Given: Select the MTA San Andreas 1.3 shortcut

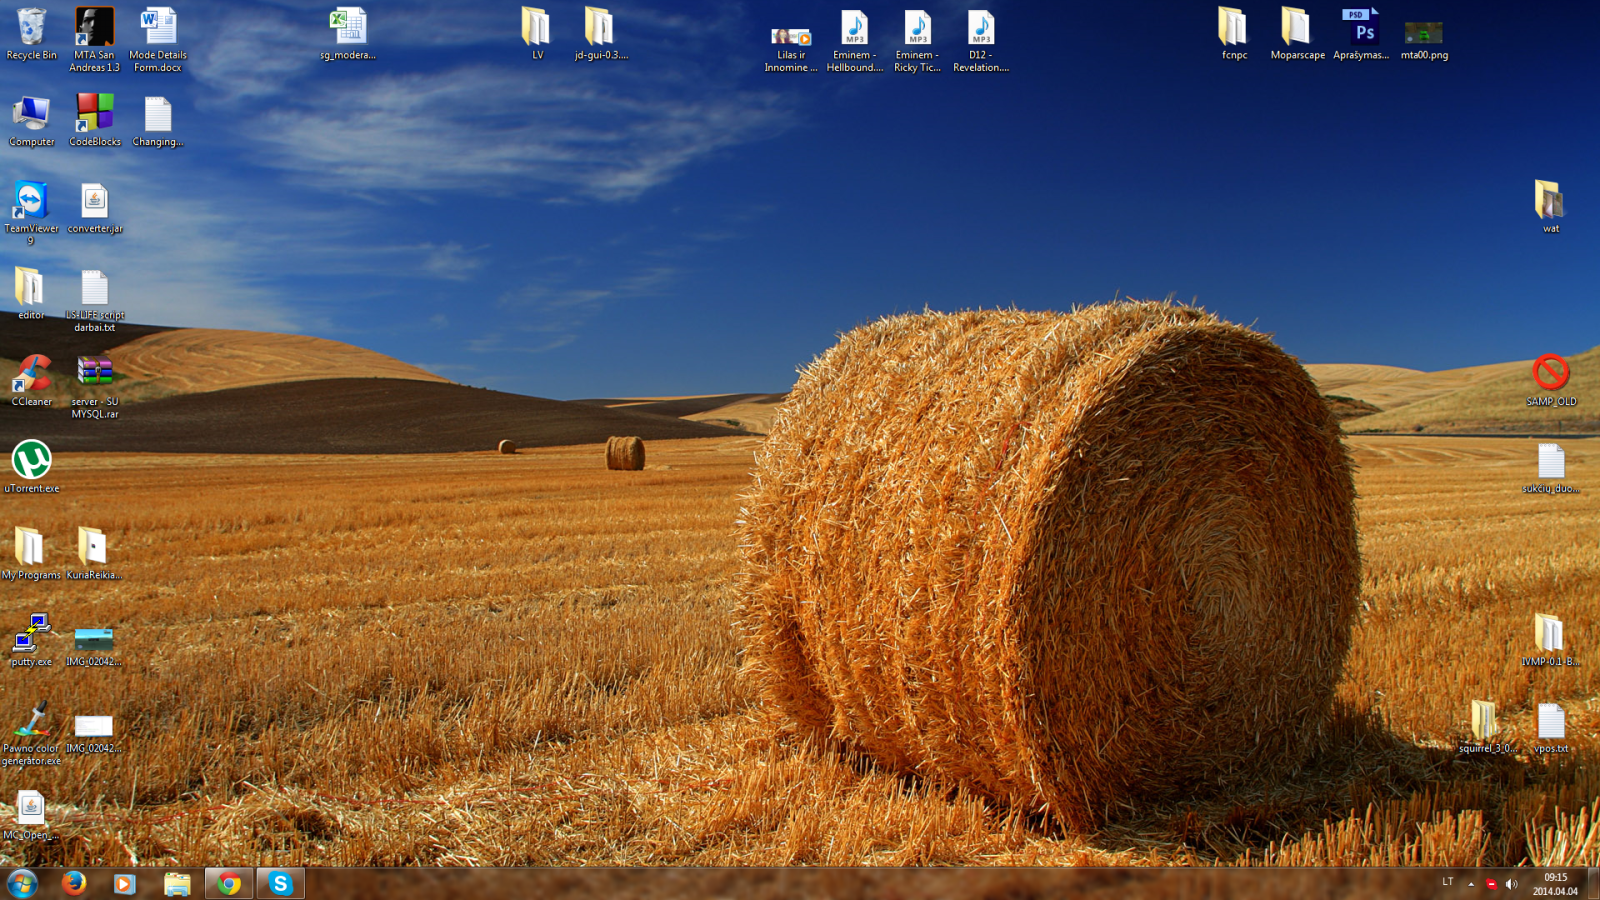Looking at the screenshot, I should click(94, 40).
